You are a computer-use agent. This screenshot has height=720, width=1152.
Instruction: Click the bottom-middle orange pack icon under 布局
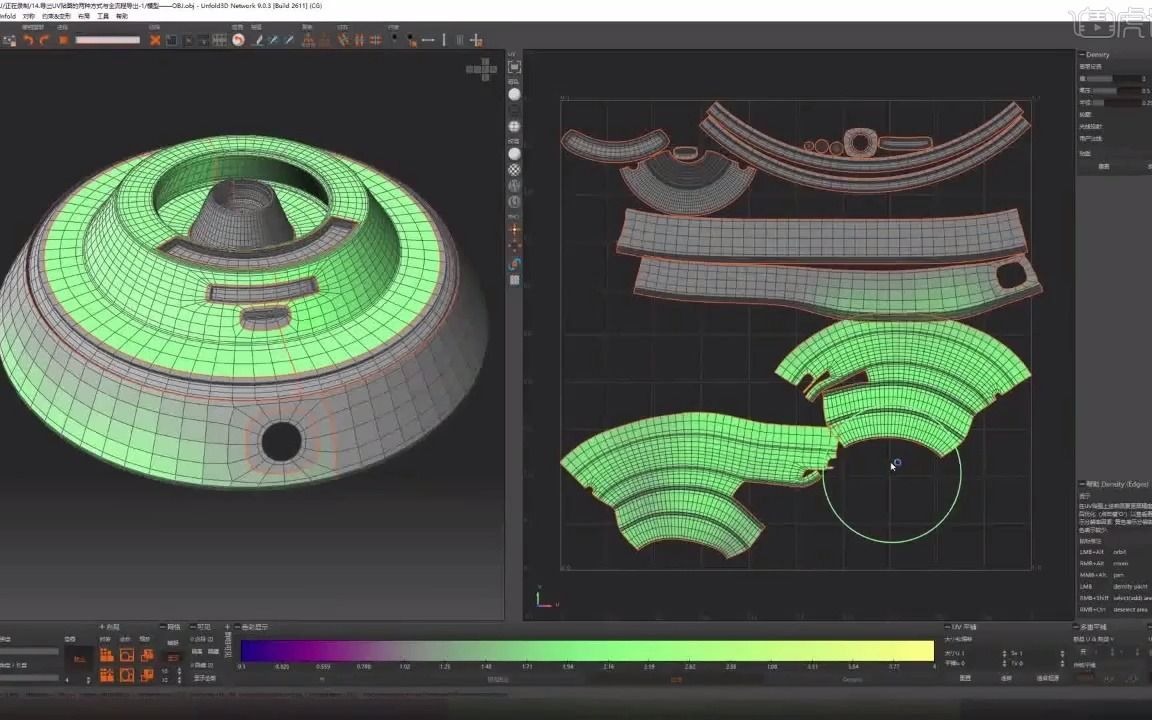pyautogui.click(x=126, y=674)
